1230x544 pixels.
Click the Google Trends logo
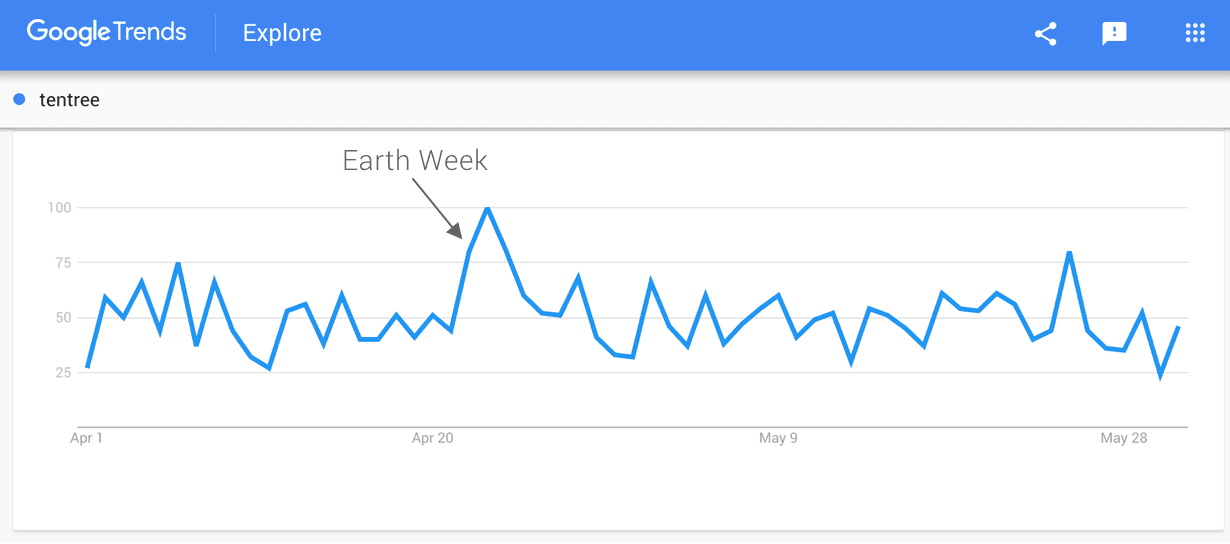(x=107, y=32)
